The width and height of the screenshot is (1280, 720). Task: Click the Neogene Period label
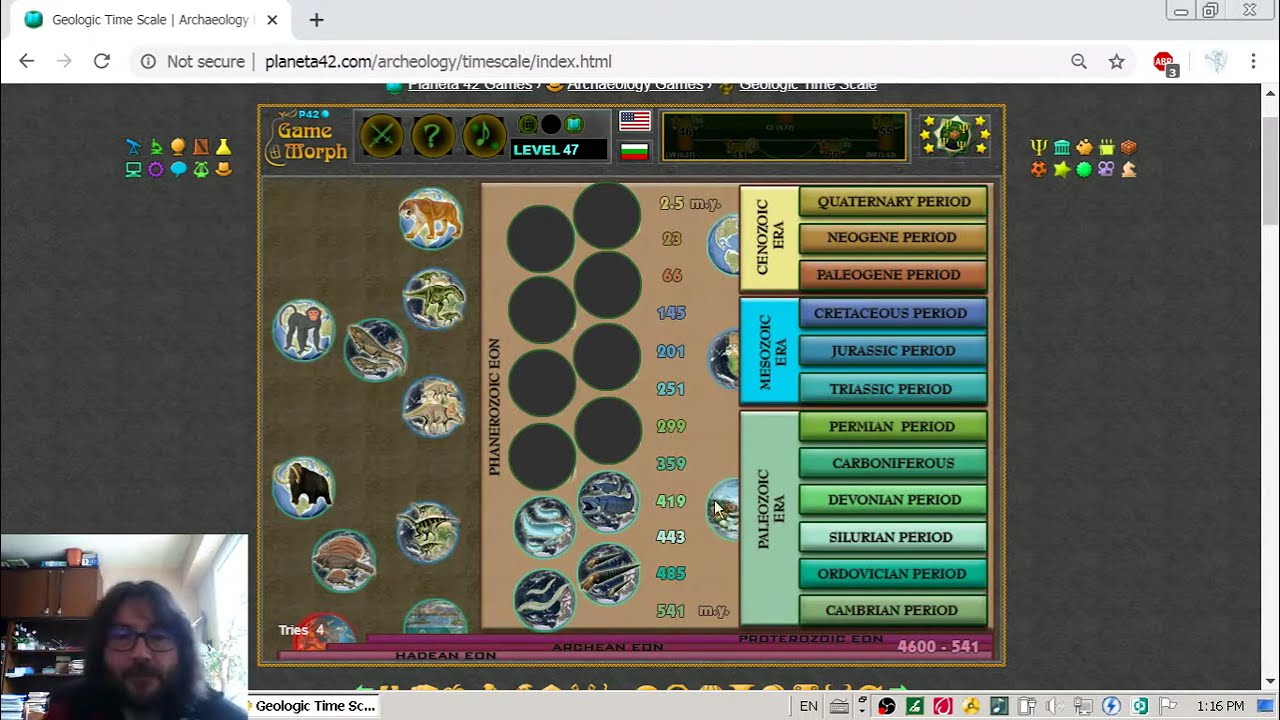[893, 237]
